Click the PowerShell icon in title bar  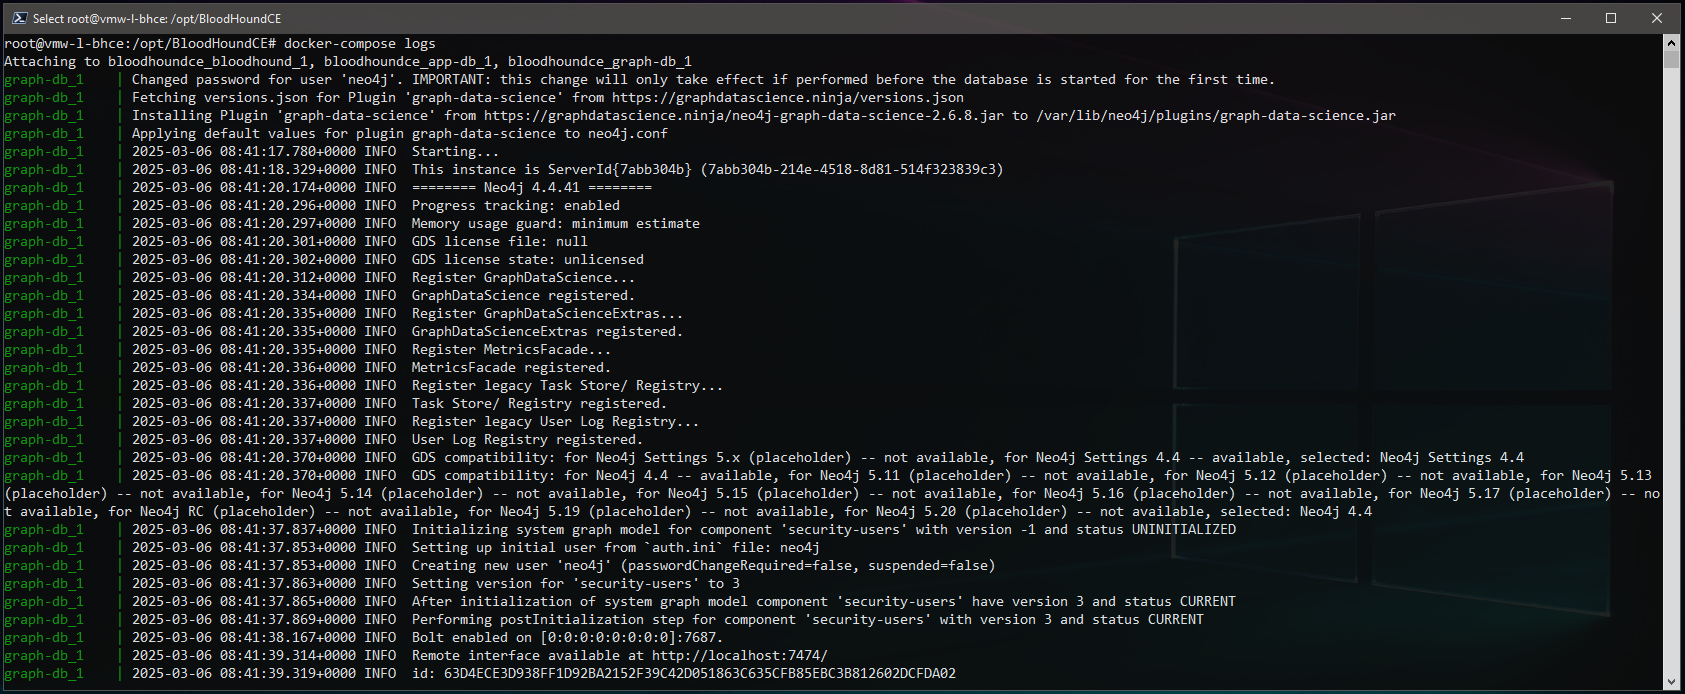[18, 18]
